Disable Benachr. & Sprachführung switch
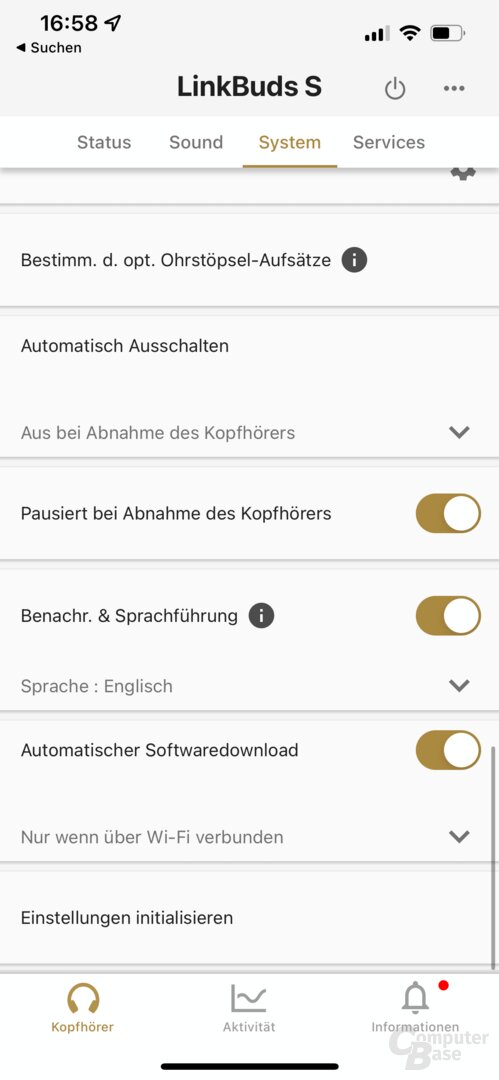 point(448,616)
